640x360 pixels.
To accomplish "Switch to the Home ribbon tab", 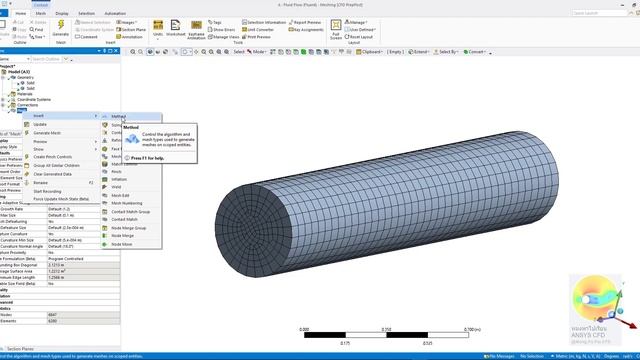I will tap(21, 13).
